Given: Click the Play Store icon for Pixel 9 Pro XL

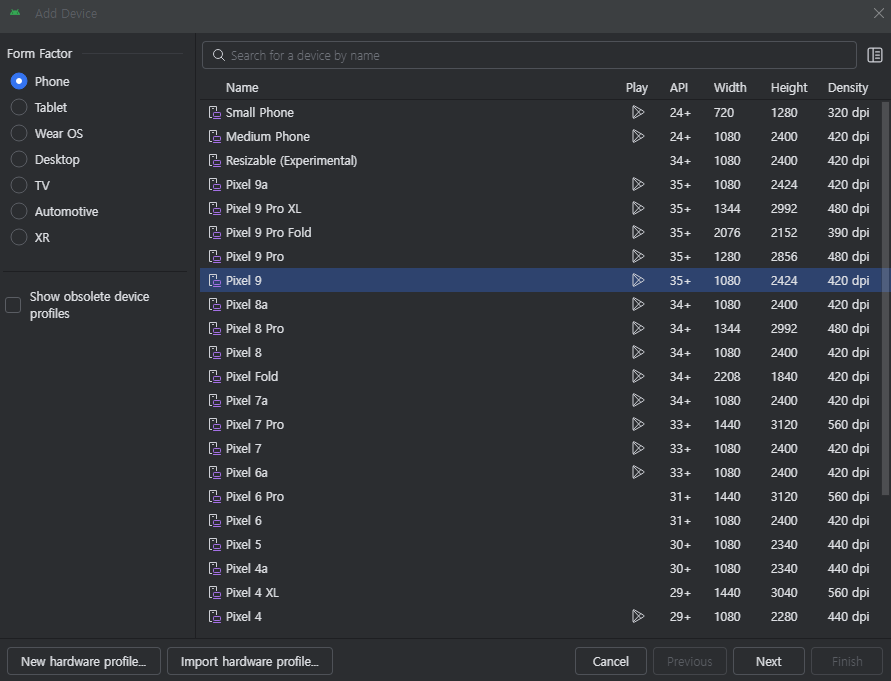Looking at the screenshot, I should click(x=638, y=208).
